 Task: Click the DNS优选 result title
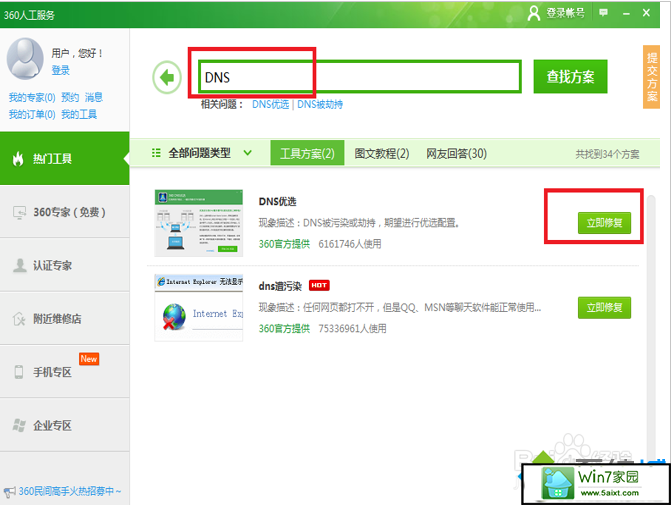point(277,202)
